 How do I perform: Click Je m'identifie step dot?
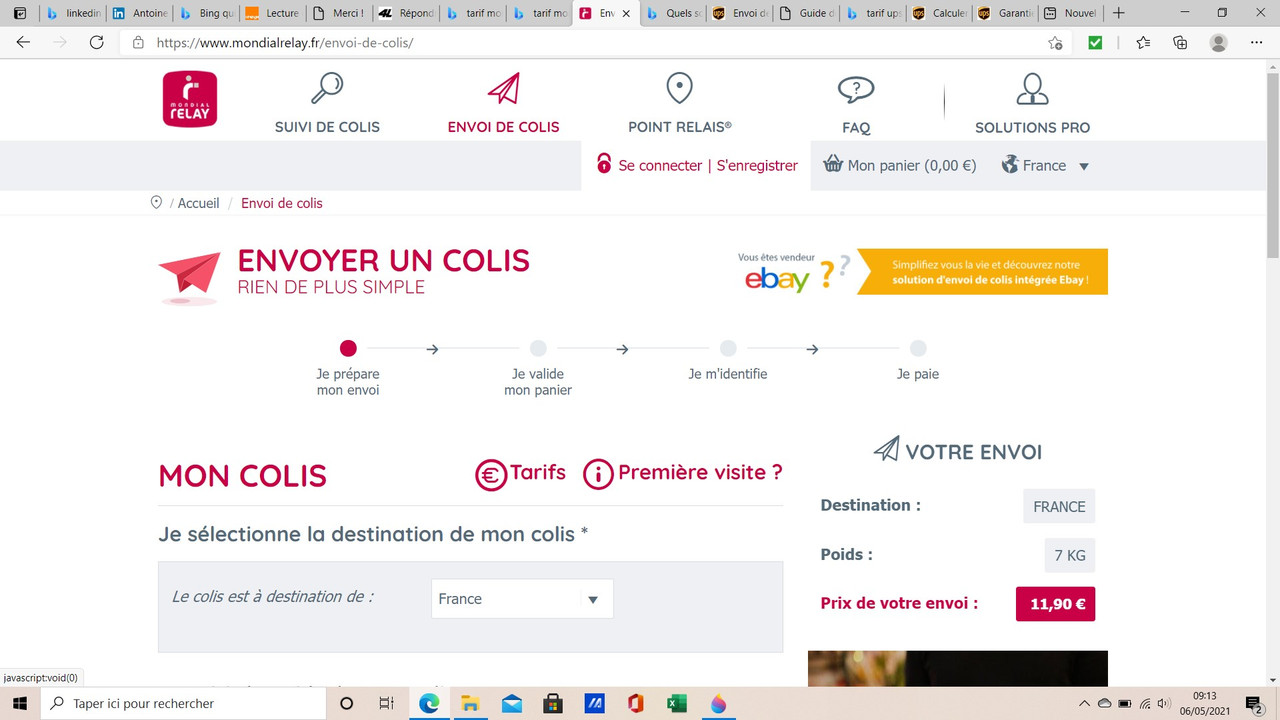coord(728,349)
